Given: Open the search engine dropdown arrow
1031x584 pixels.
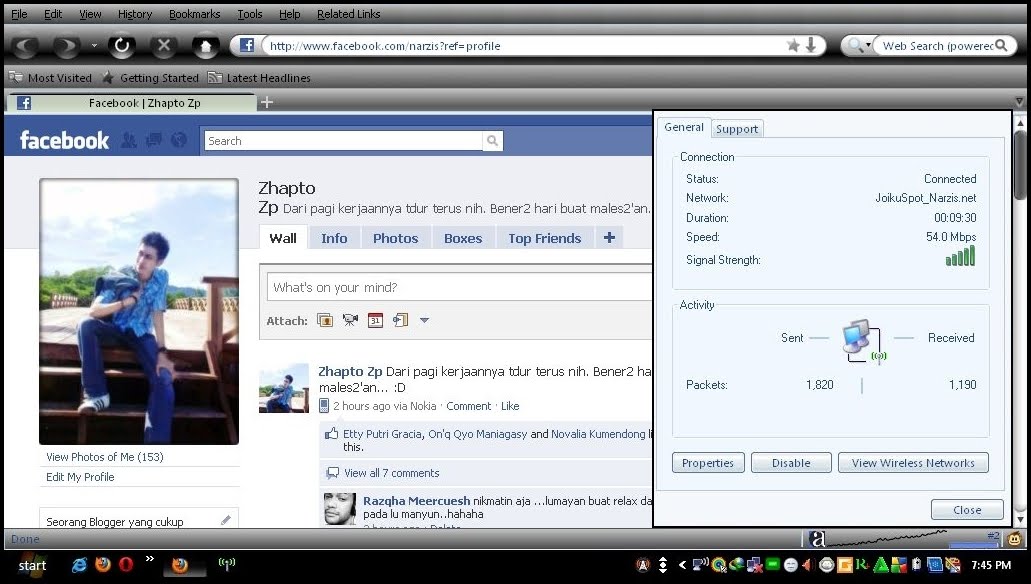Looking at the screenshot, I should coord(868,45).
